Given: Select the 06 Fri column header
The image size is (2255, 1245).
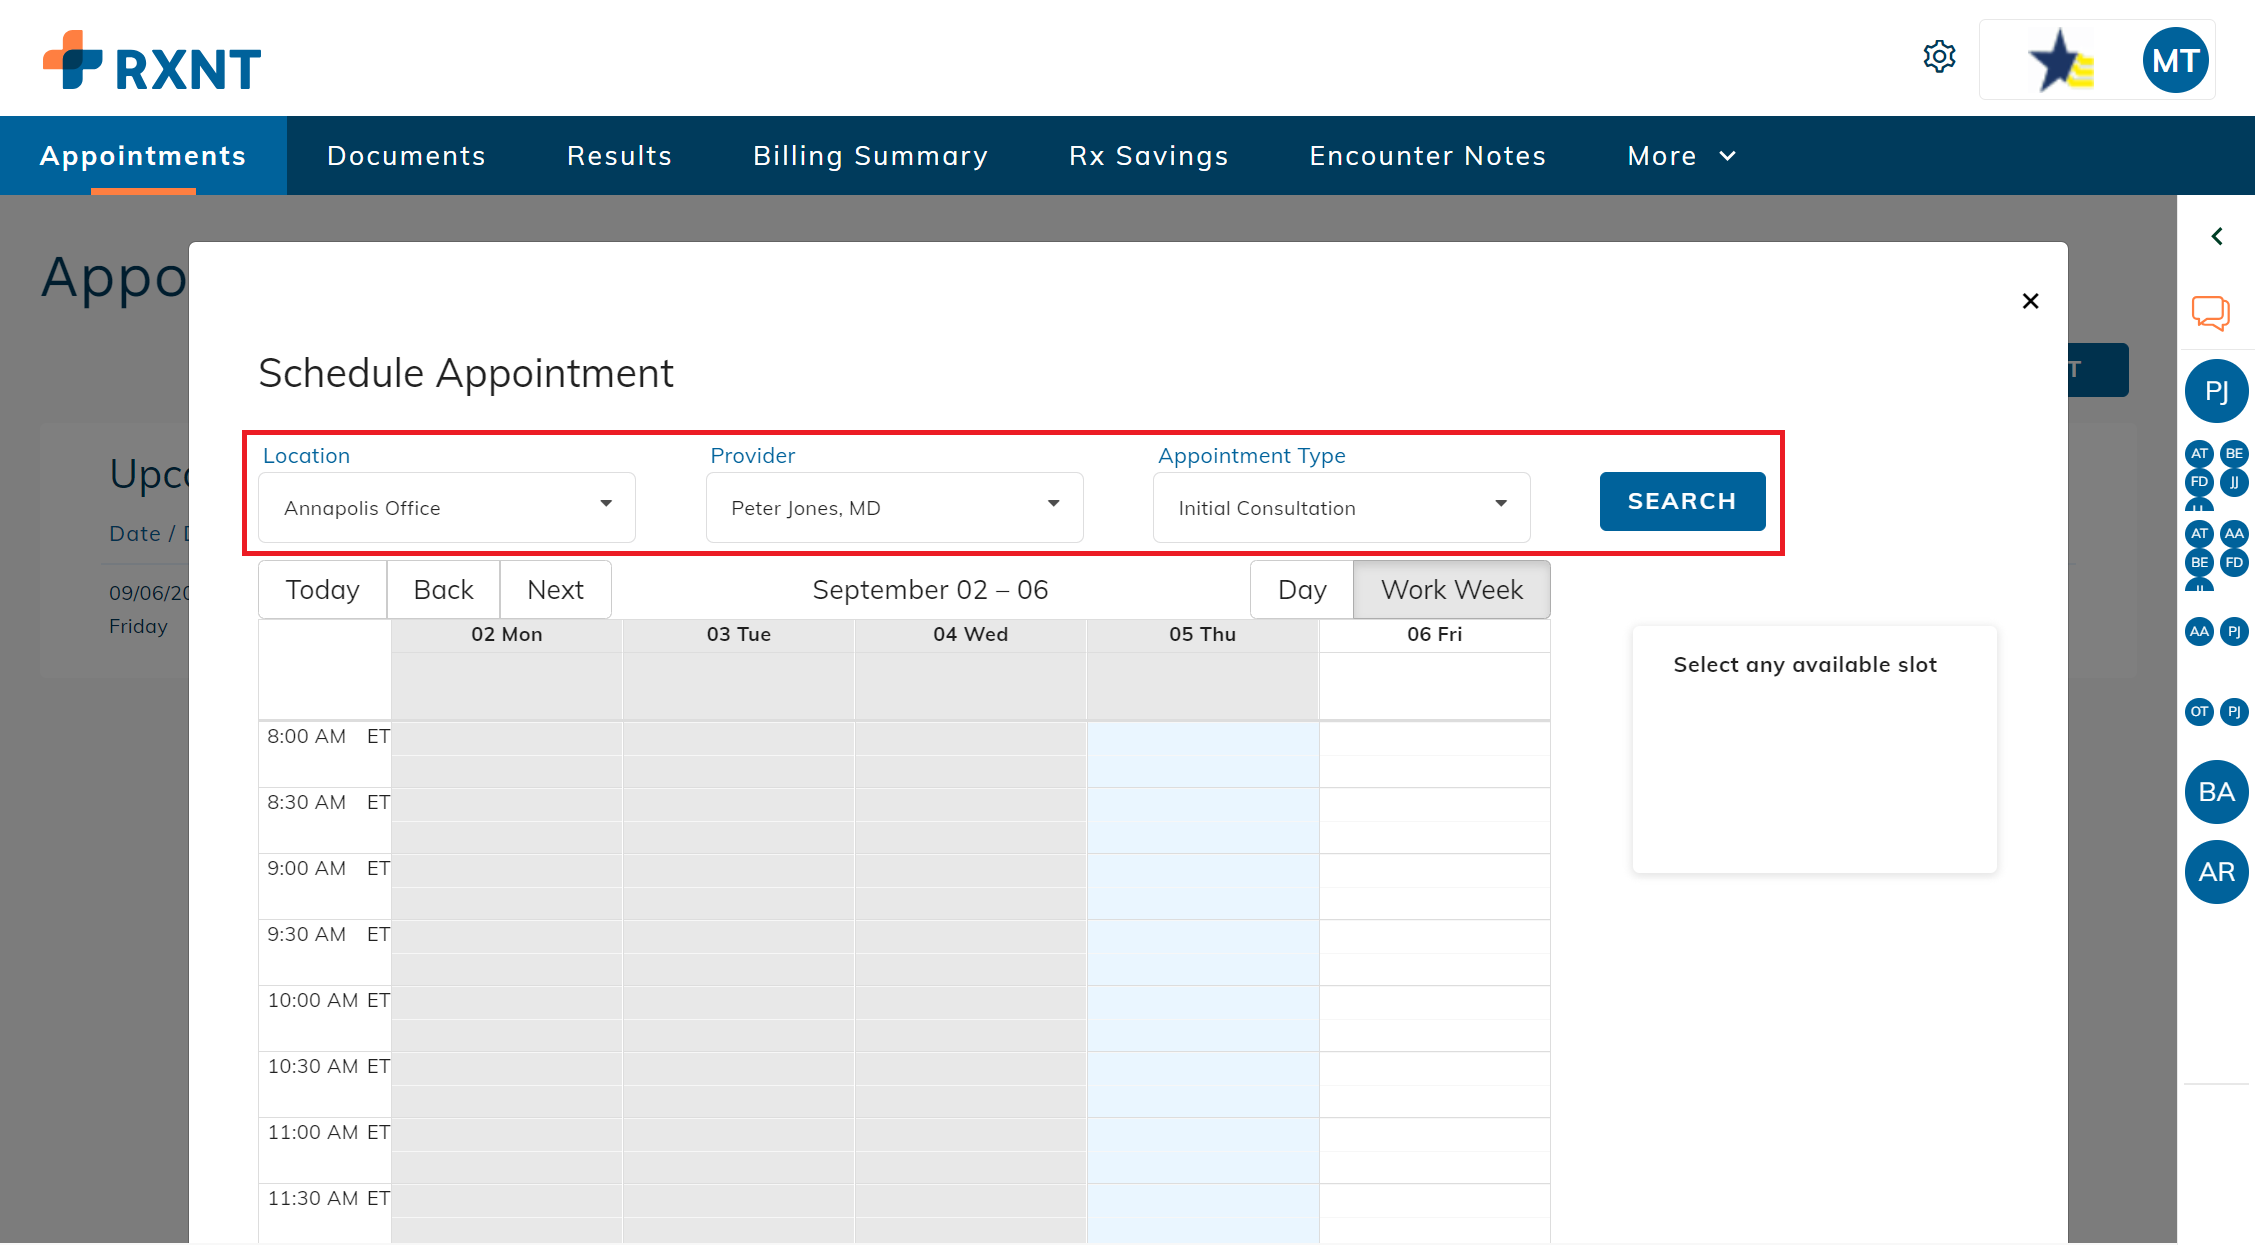Looking at the screenshot, I should point(1434,634).
